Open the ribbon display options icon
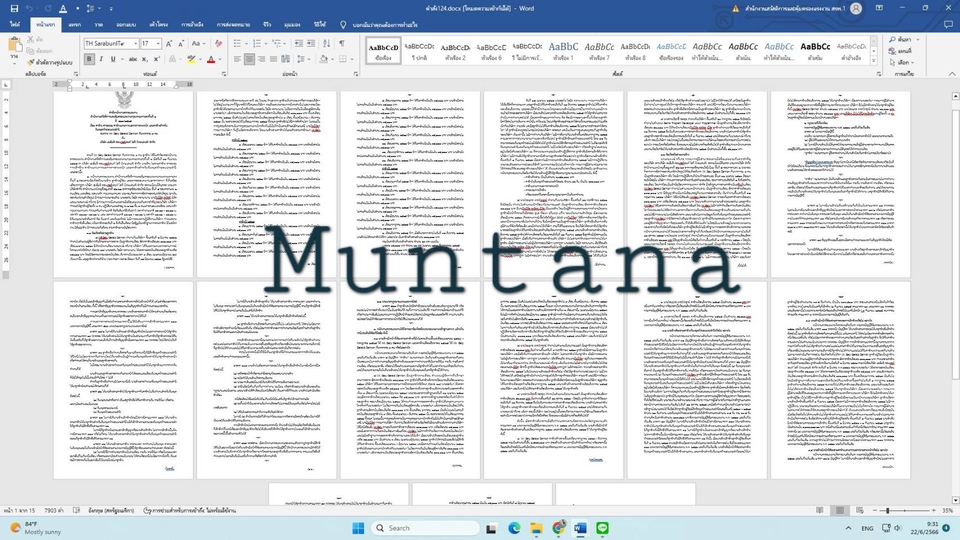 coord(879,9)
